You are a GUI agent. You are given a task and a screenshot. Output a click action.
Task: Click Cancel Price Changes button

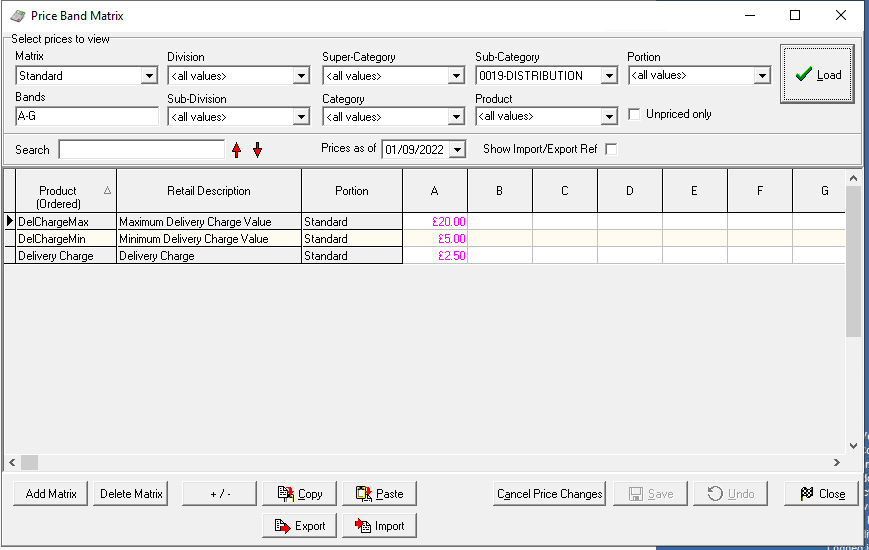point(550,493)
